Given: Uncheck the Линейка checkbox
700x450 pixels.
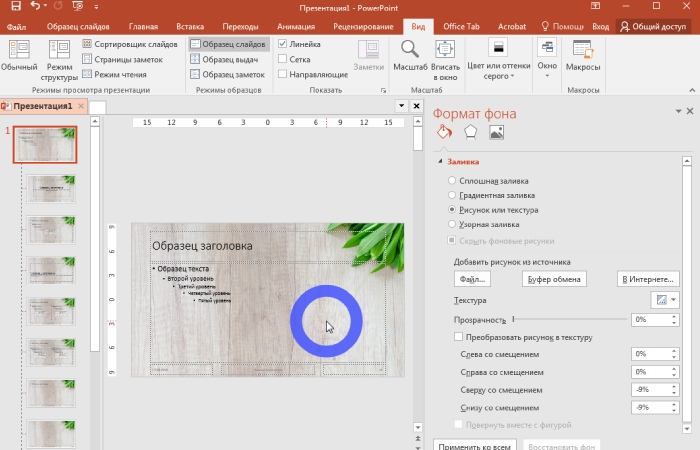Looking at the screenshot, I should coord(282,44).
